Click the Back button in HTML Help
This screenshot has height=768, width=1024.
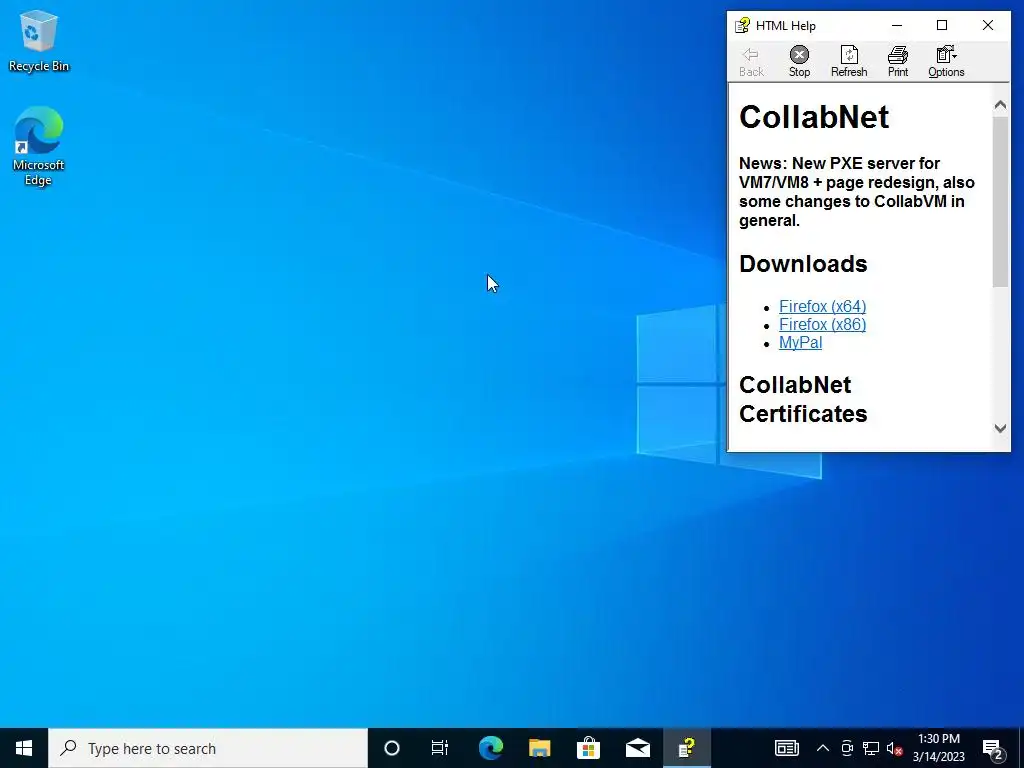point(751,62)
